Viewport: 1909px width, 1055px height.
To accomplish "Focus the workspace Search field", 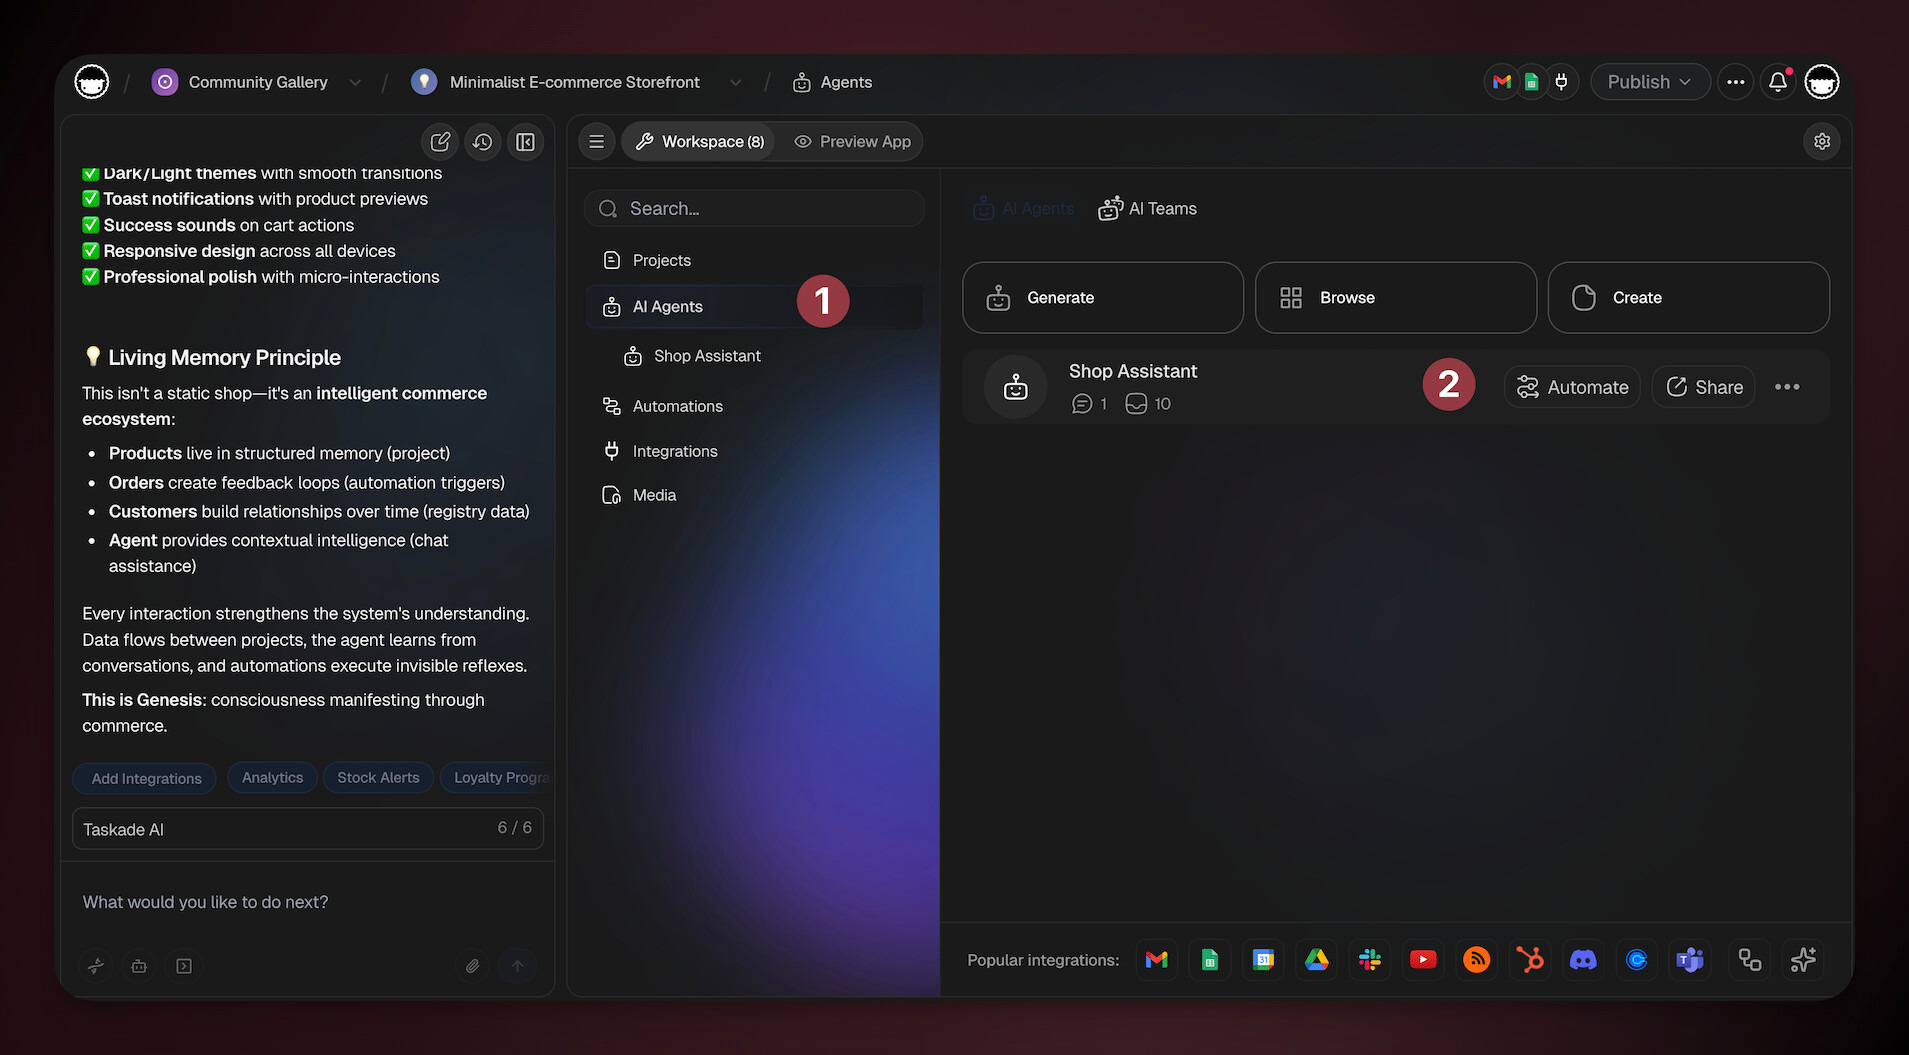I will [x=755, y=209].
